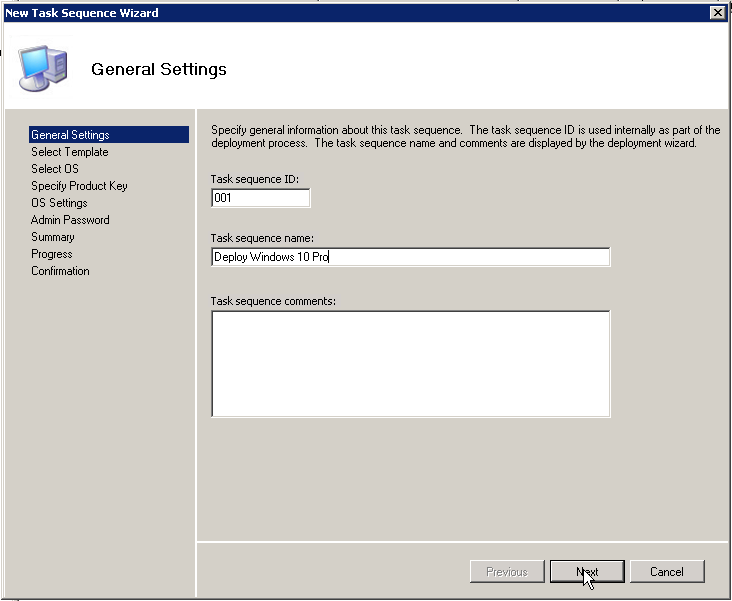Click the window title bar text
This screenshot has height=601, width=732.
(82, 12)
